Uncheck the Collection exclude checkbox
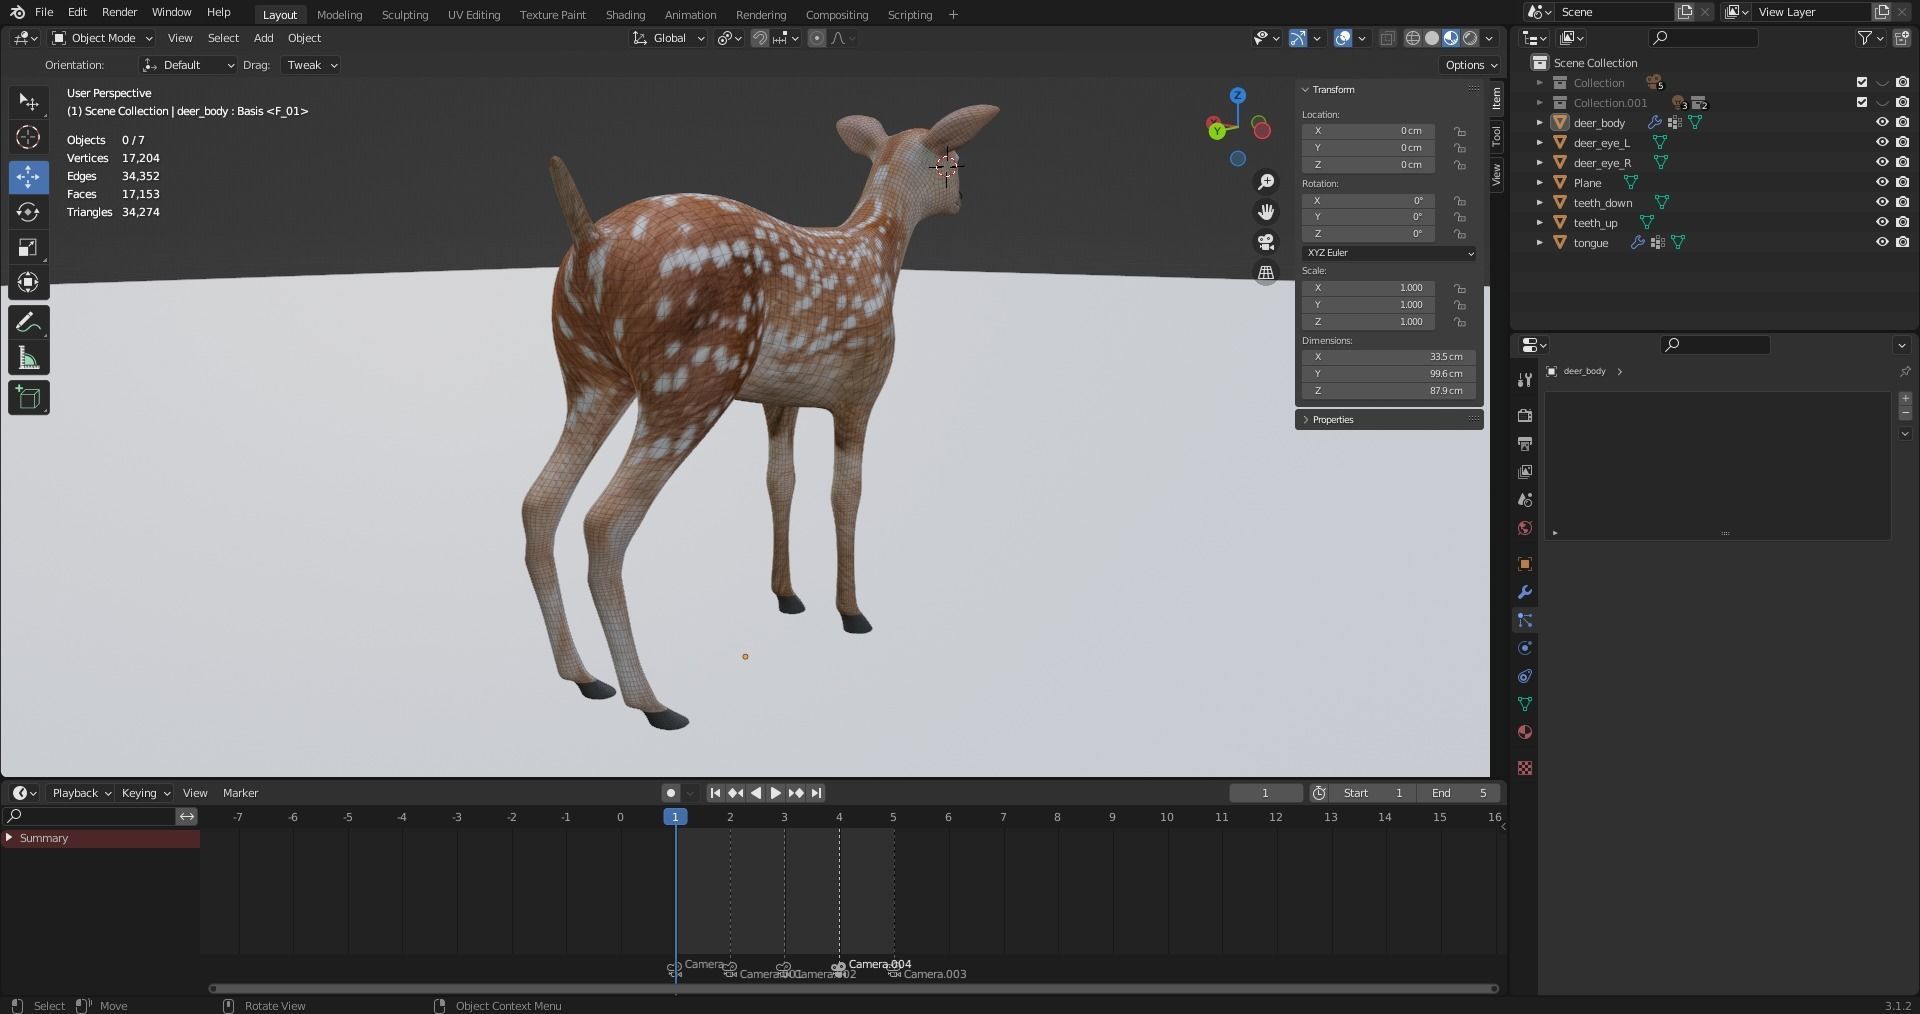 pyautogui.click(x=1862, y=82)
